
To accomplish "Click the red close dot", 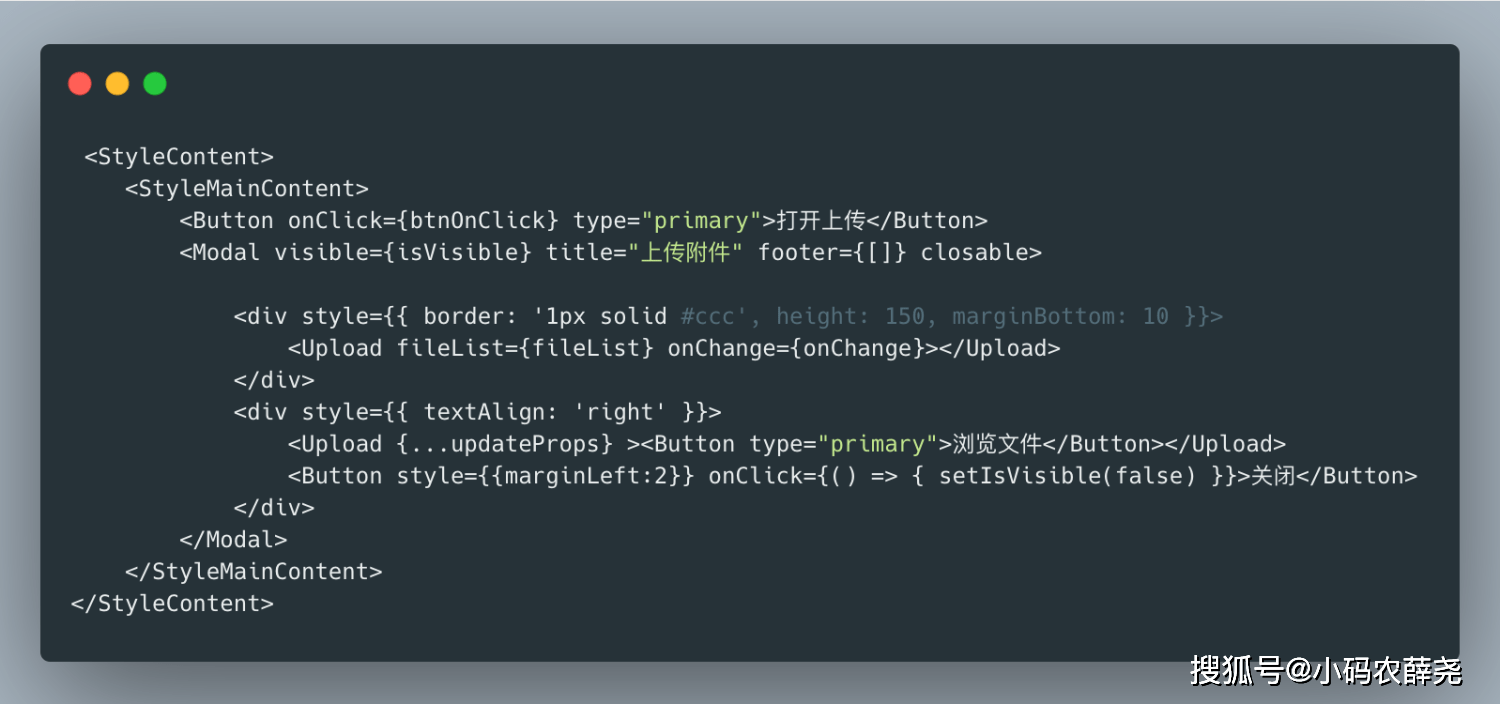I will [80, 84].
